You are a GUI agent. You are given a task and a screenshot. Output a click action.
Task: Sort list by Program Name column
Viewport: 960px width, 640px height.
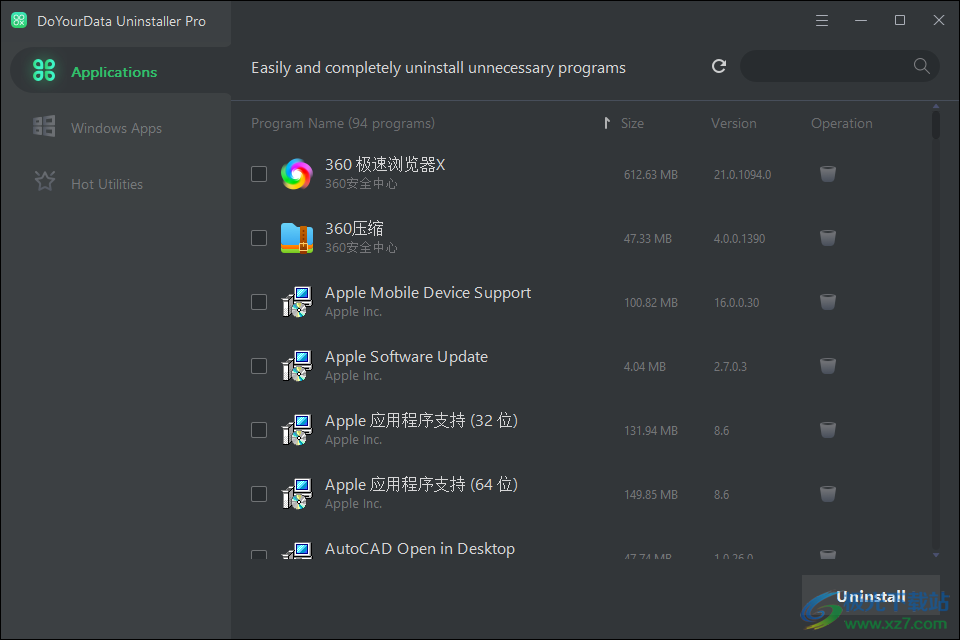point(343,123)
